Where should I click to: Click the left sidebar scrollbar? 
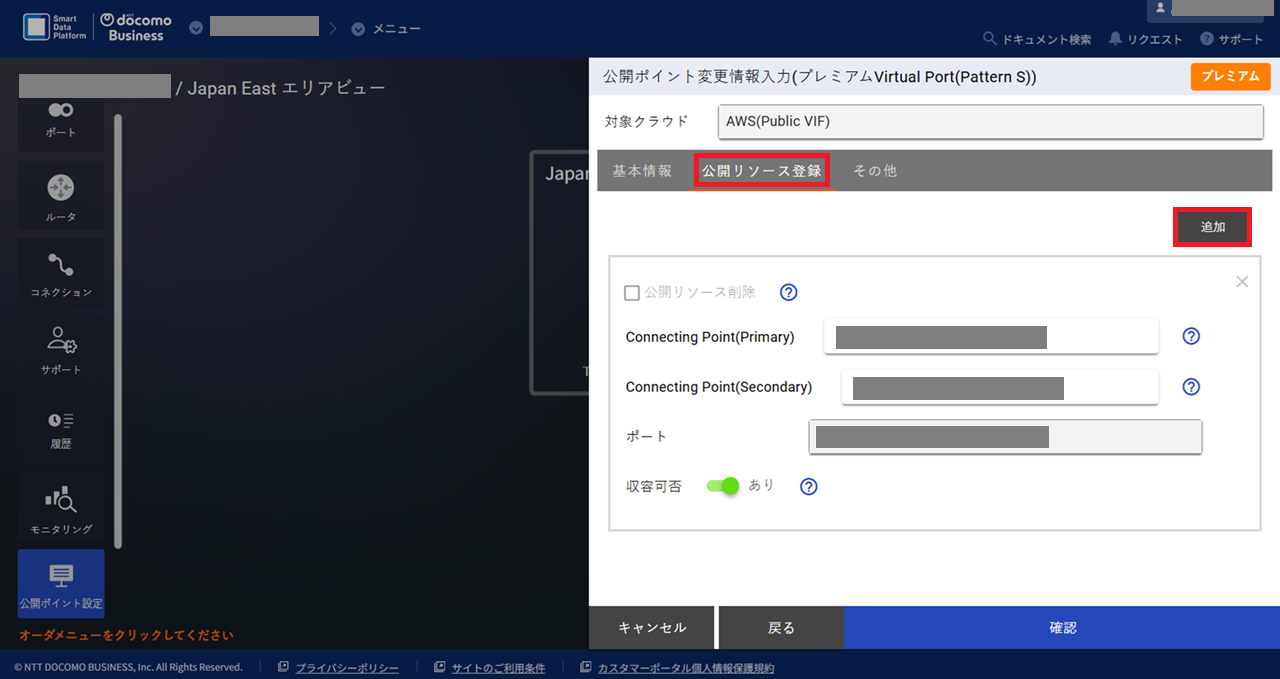pyautogui.click(x=118, y=330)
